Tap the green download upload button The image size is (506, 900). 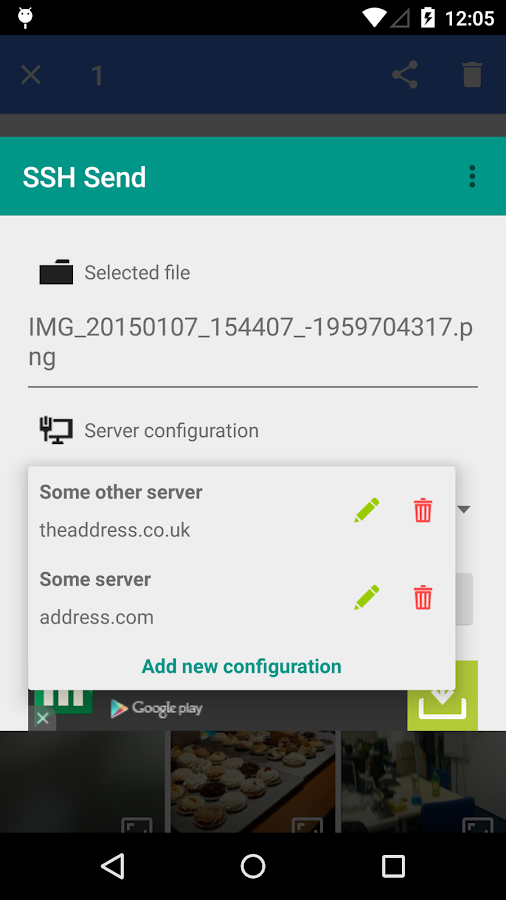click(442, 696)
